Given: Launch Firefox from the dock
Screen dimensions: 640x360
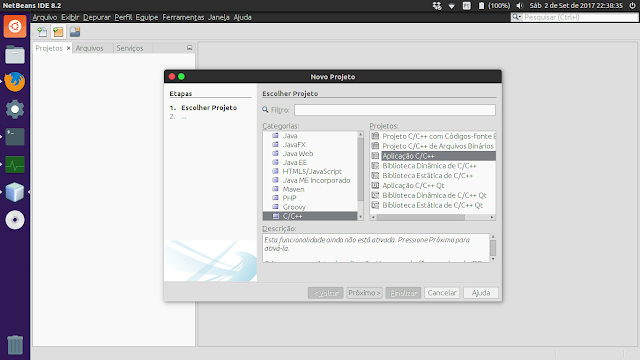Looking at the screenshot, I should (x=15, y=82).
